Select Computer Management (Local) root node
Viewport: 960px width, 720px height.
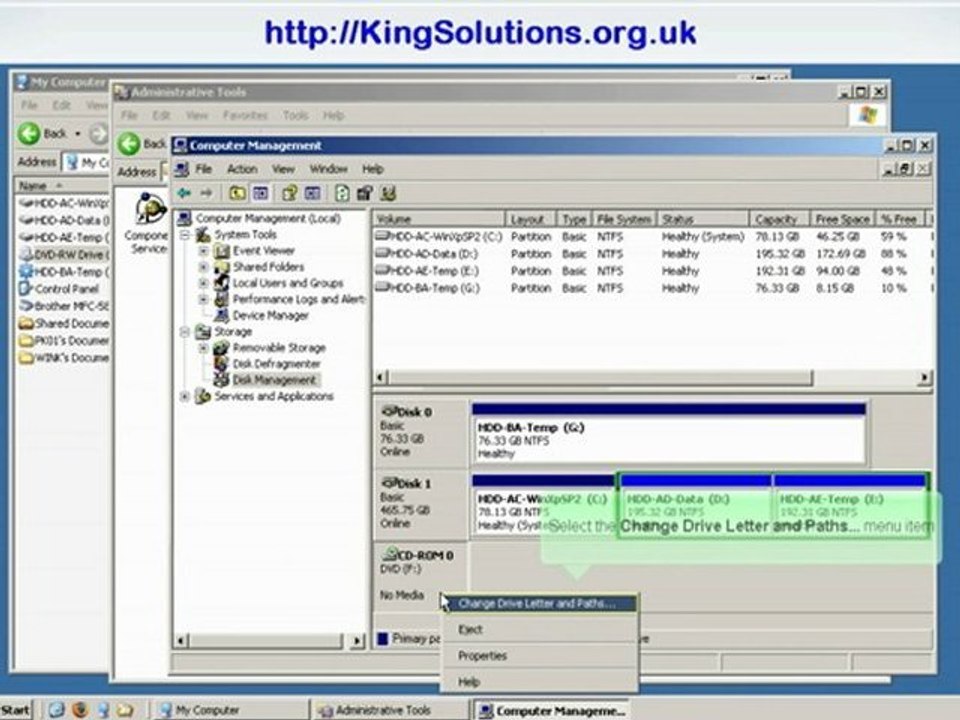point(268,219)
